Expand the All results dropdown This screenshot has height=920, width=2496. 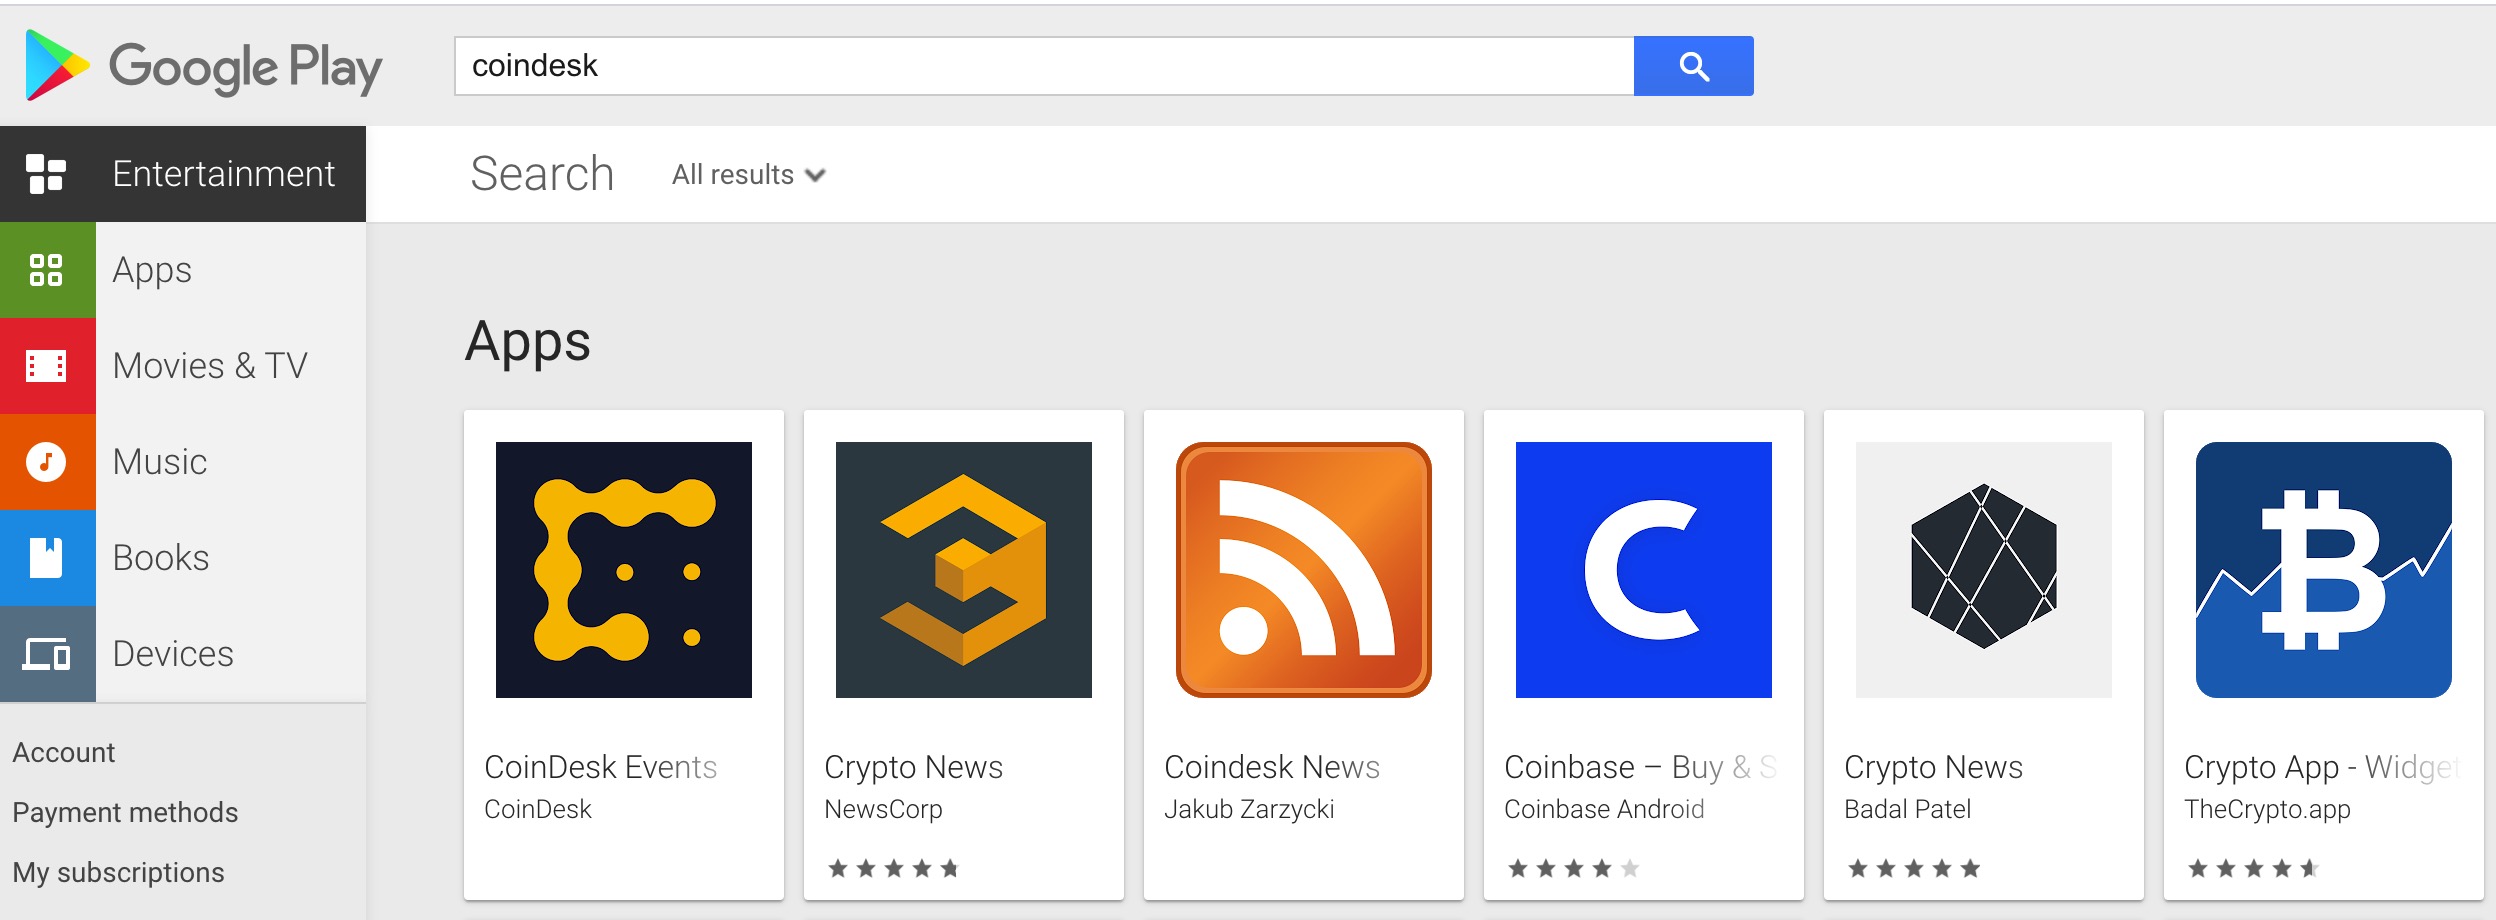click(749, 175)
